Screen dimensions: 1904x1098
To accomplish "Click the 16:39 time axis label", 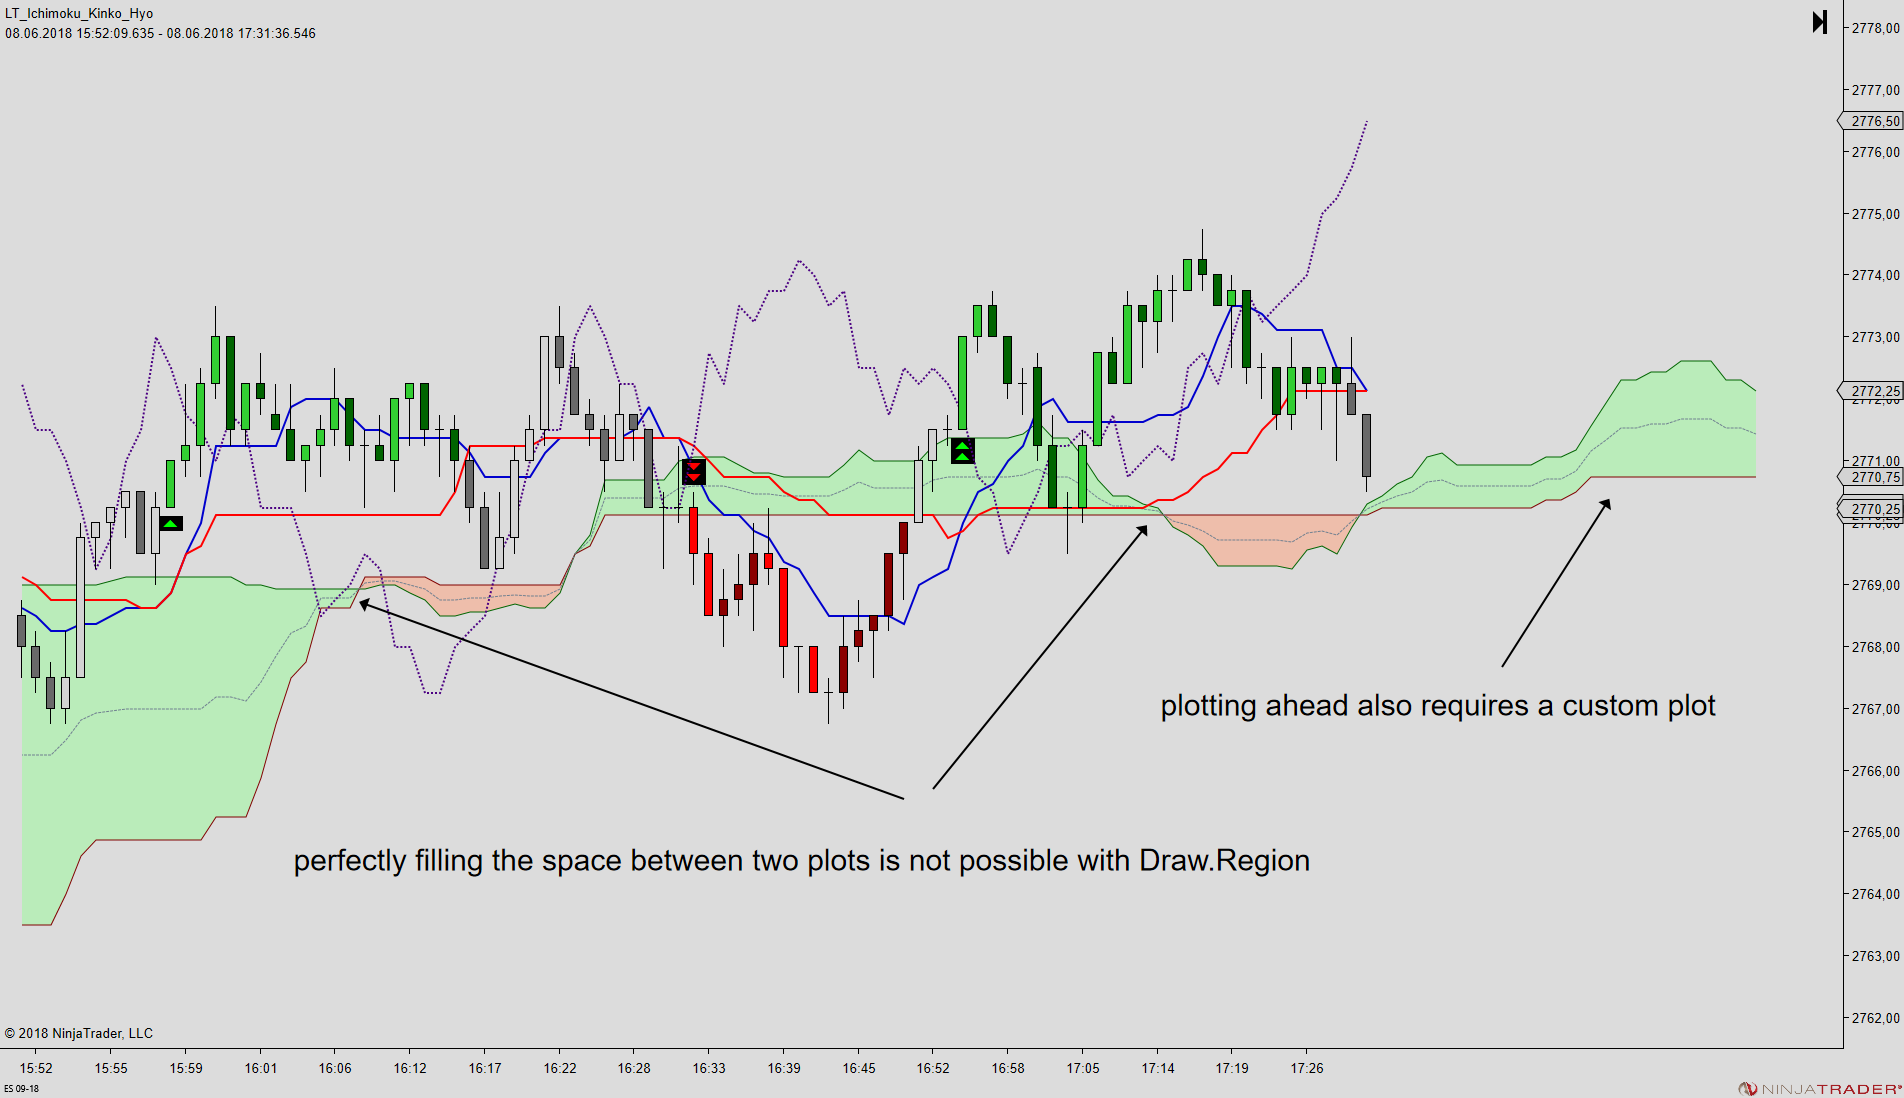I will 784,1068.
